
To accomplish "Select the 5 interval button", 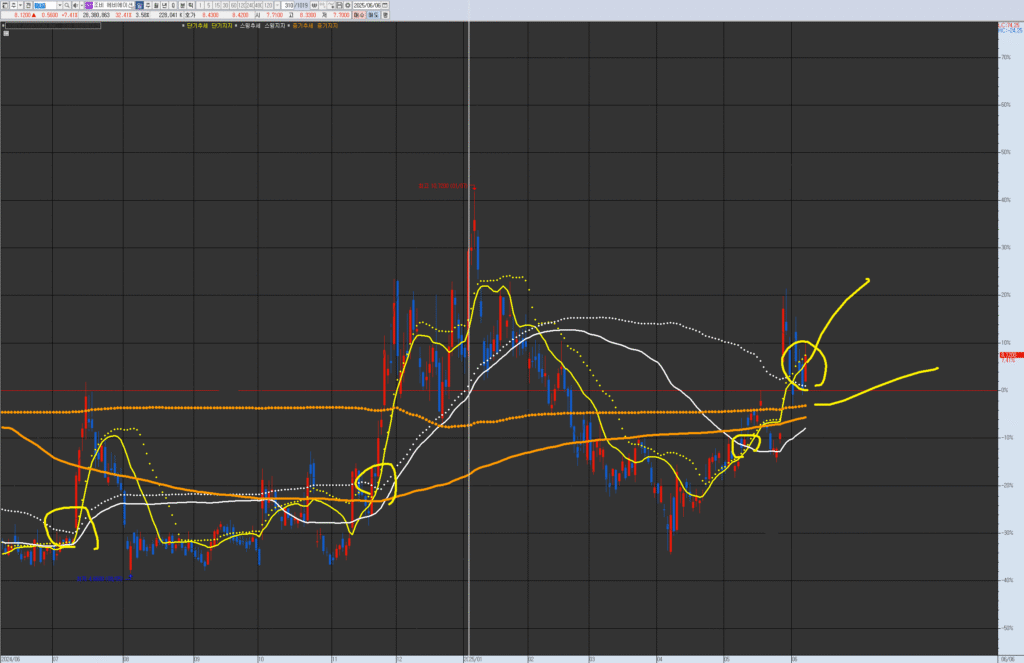I will 208,5.
